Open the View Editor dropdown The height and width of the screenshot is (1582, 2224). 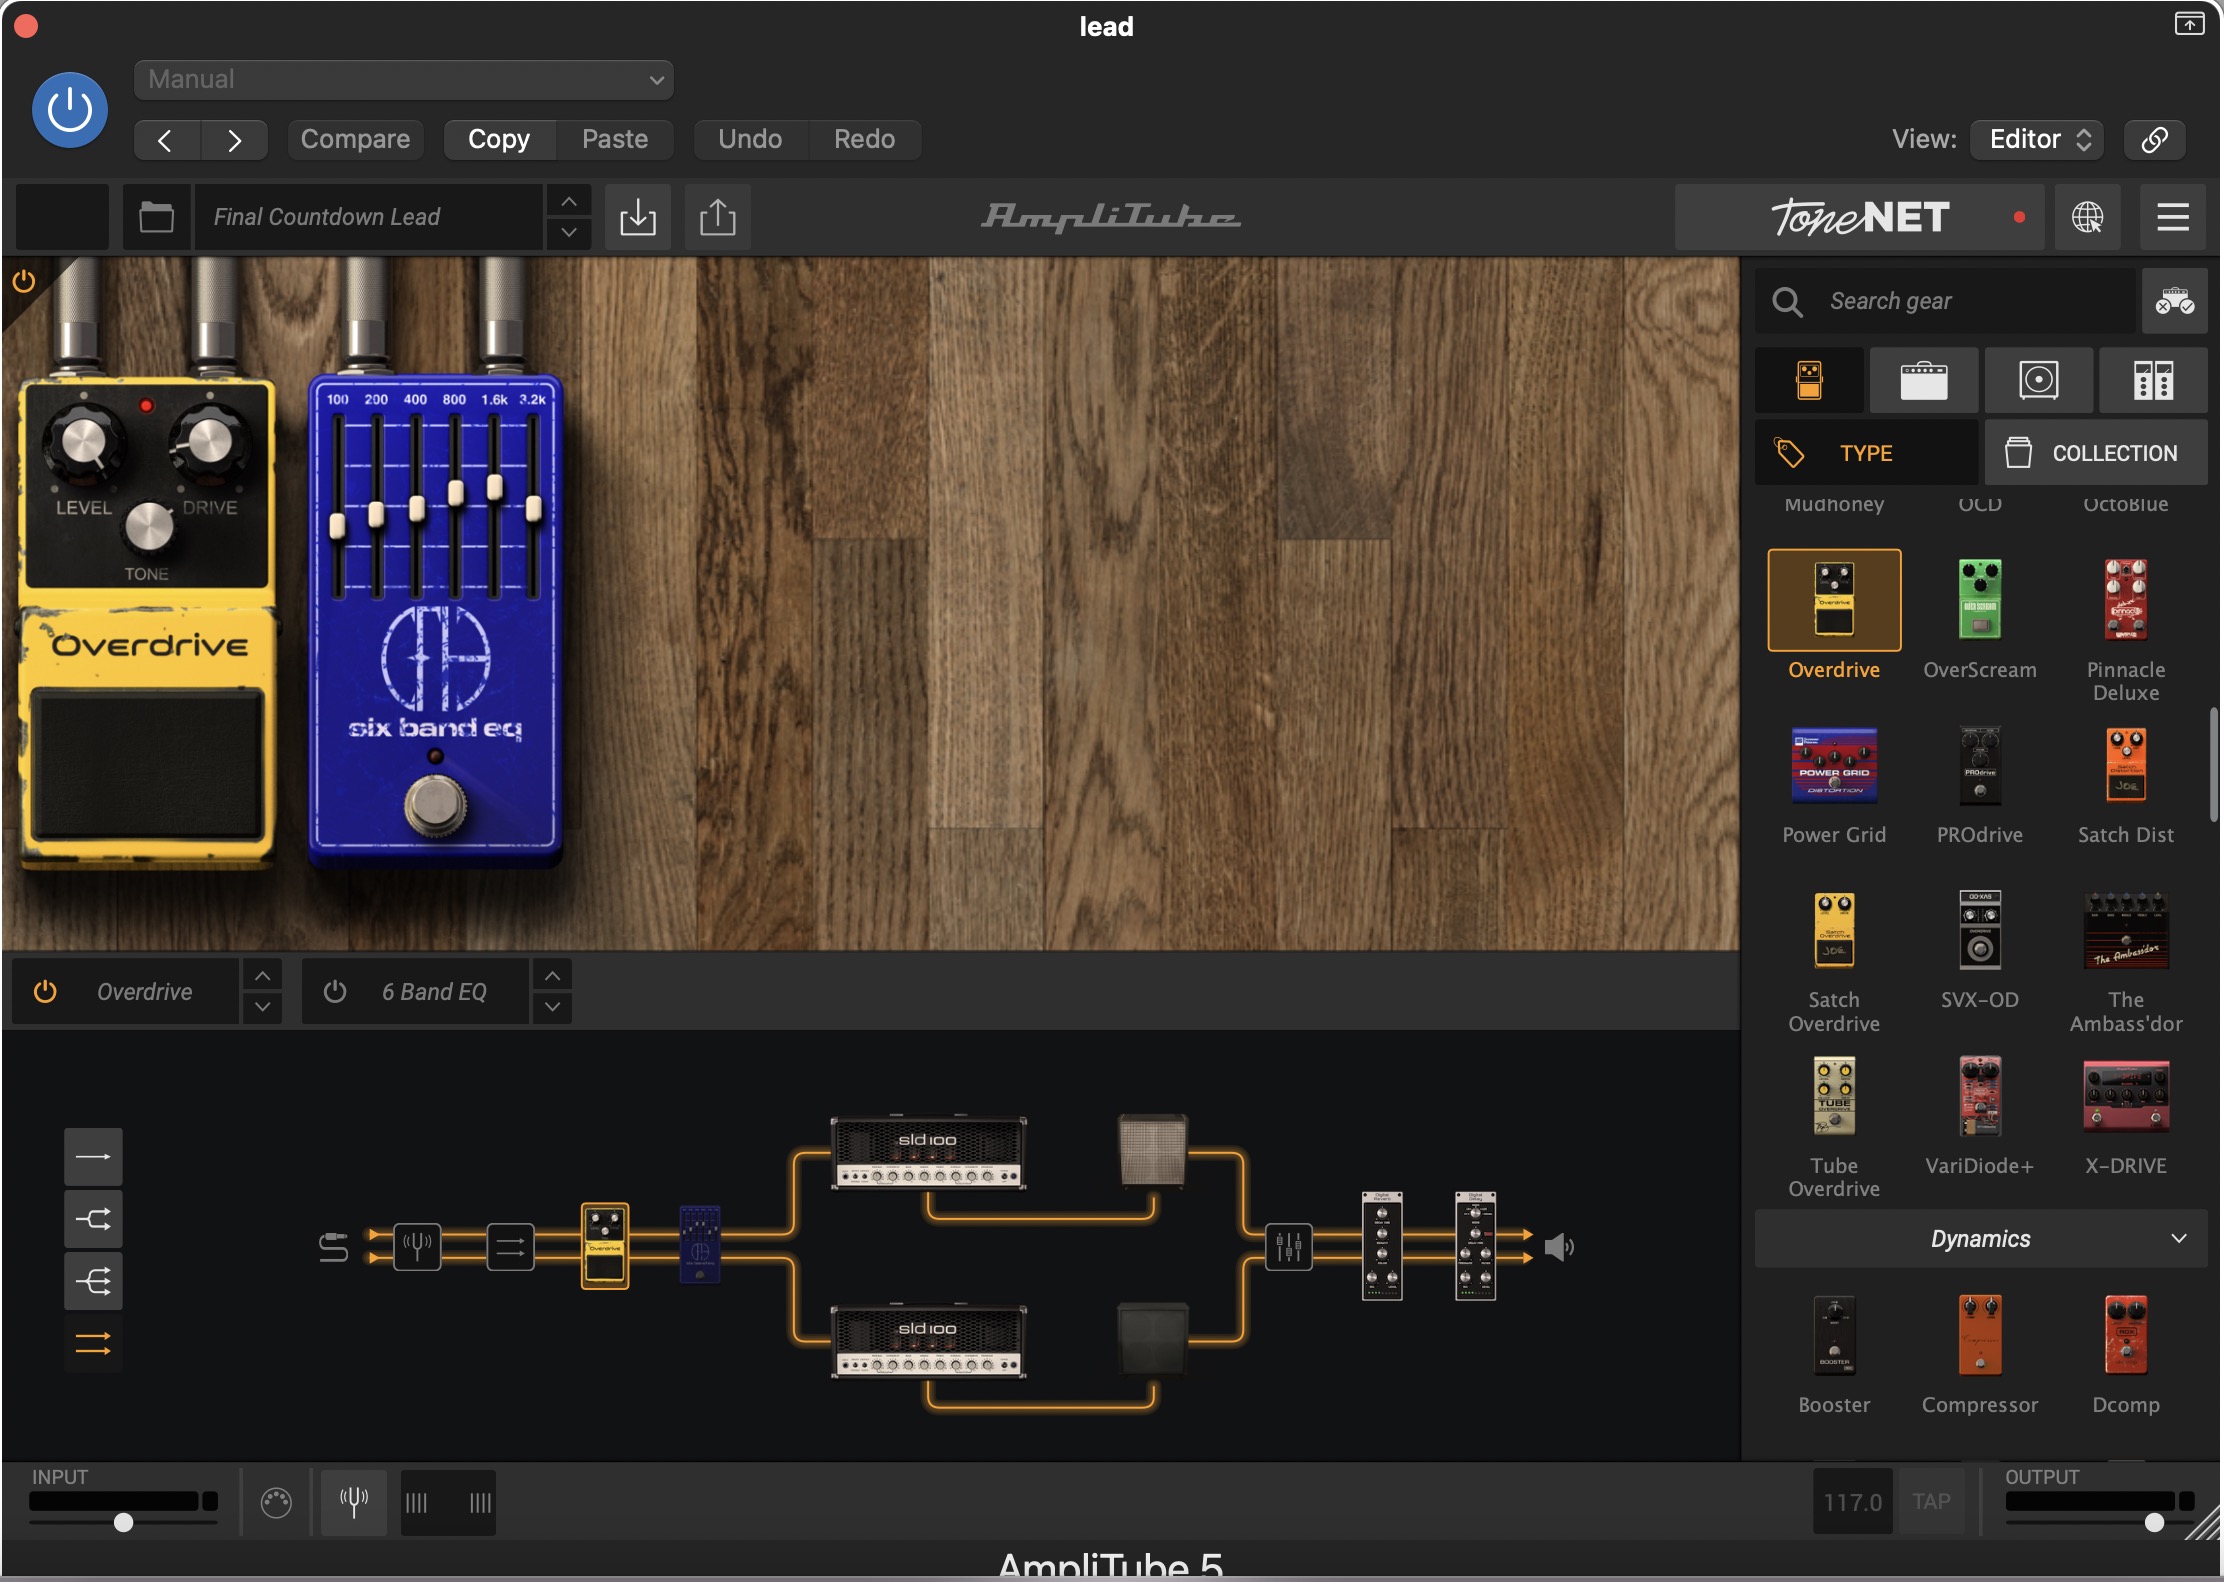tap(2037, 140)
